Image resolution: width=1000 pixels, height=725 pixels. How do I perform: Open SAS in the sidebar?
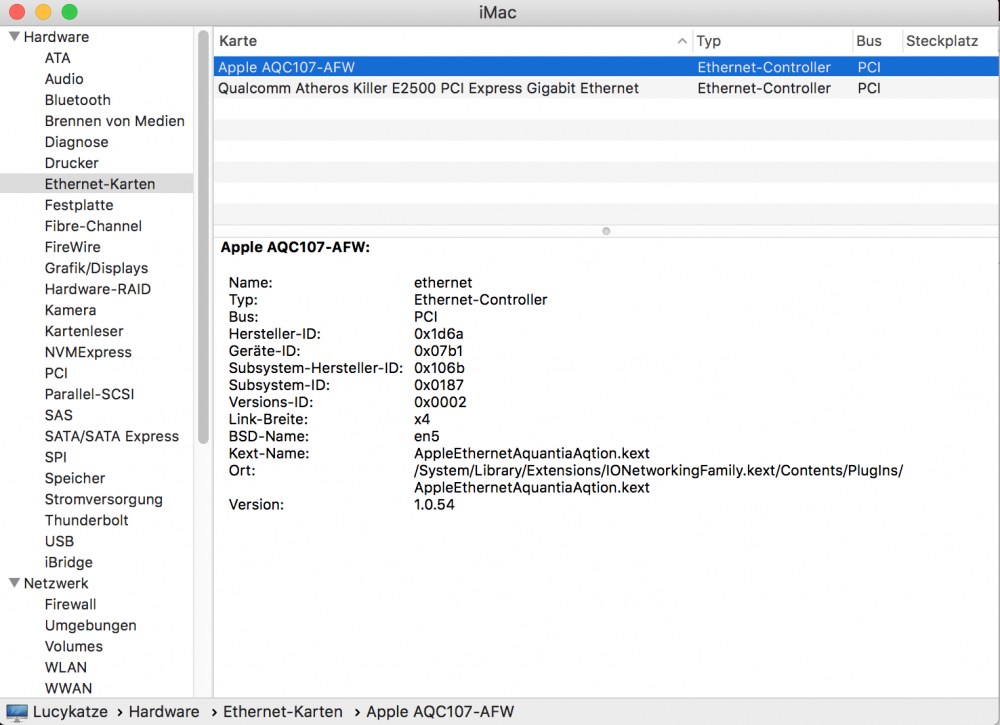(x=59, y=416)
